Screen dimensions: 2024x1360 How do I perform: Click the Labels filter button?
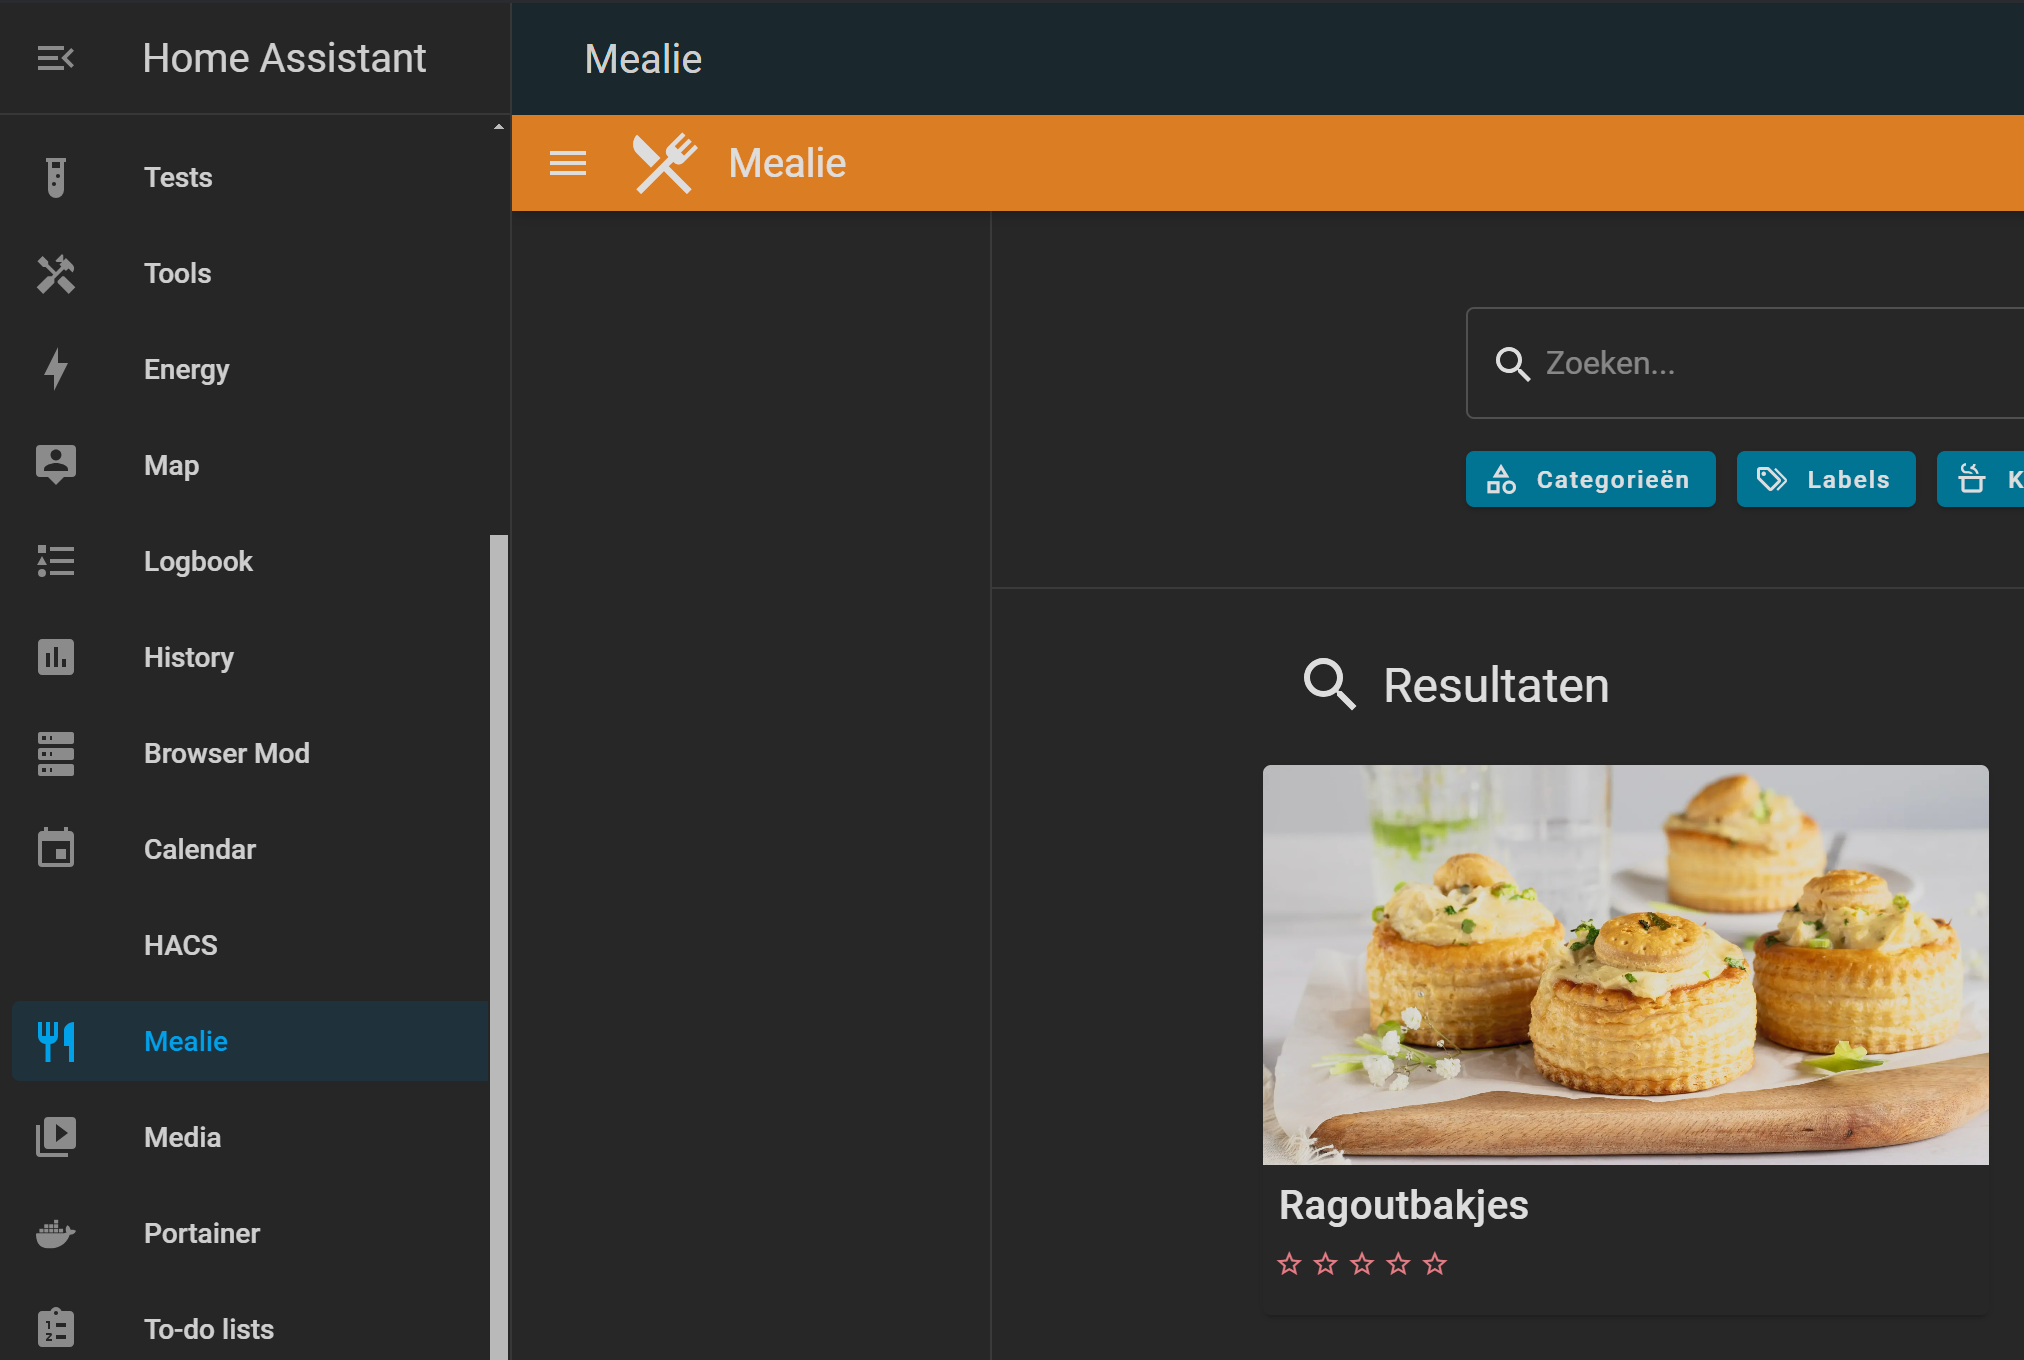tap(1821, 480)
